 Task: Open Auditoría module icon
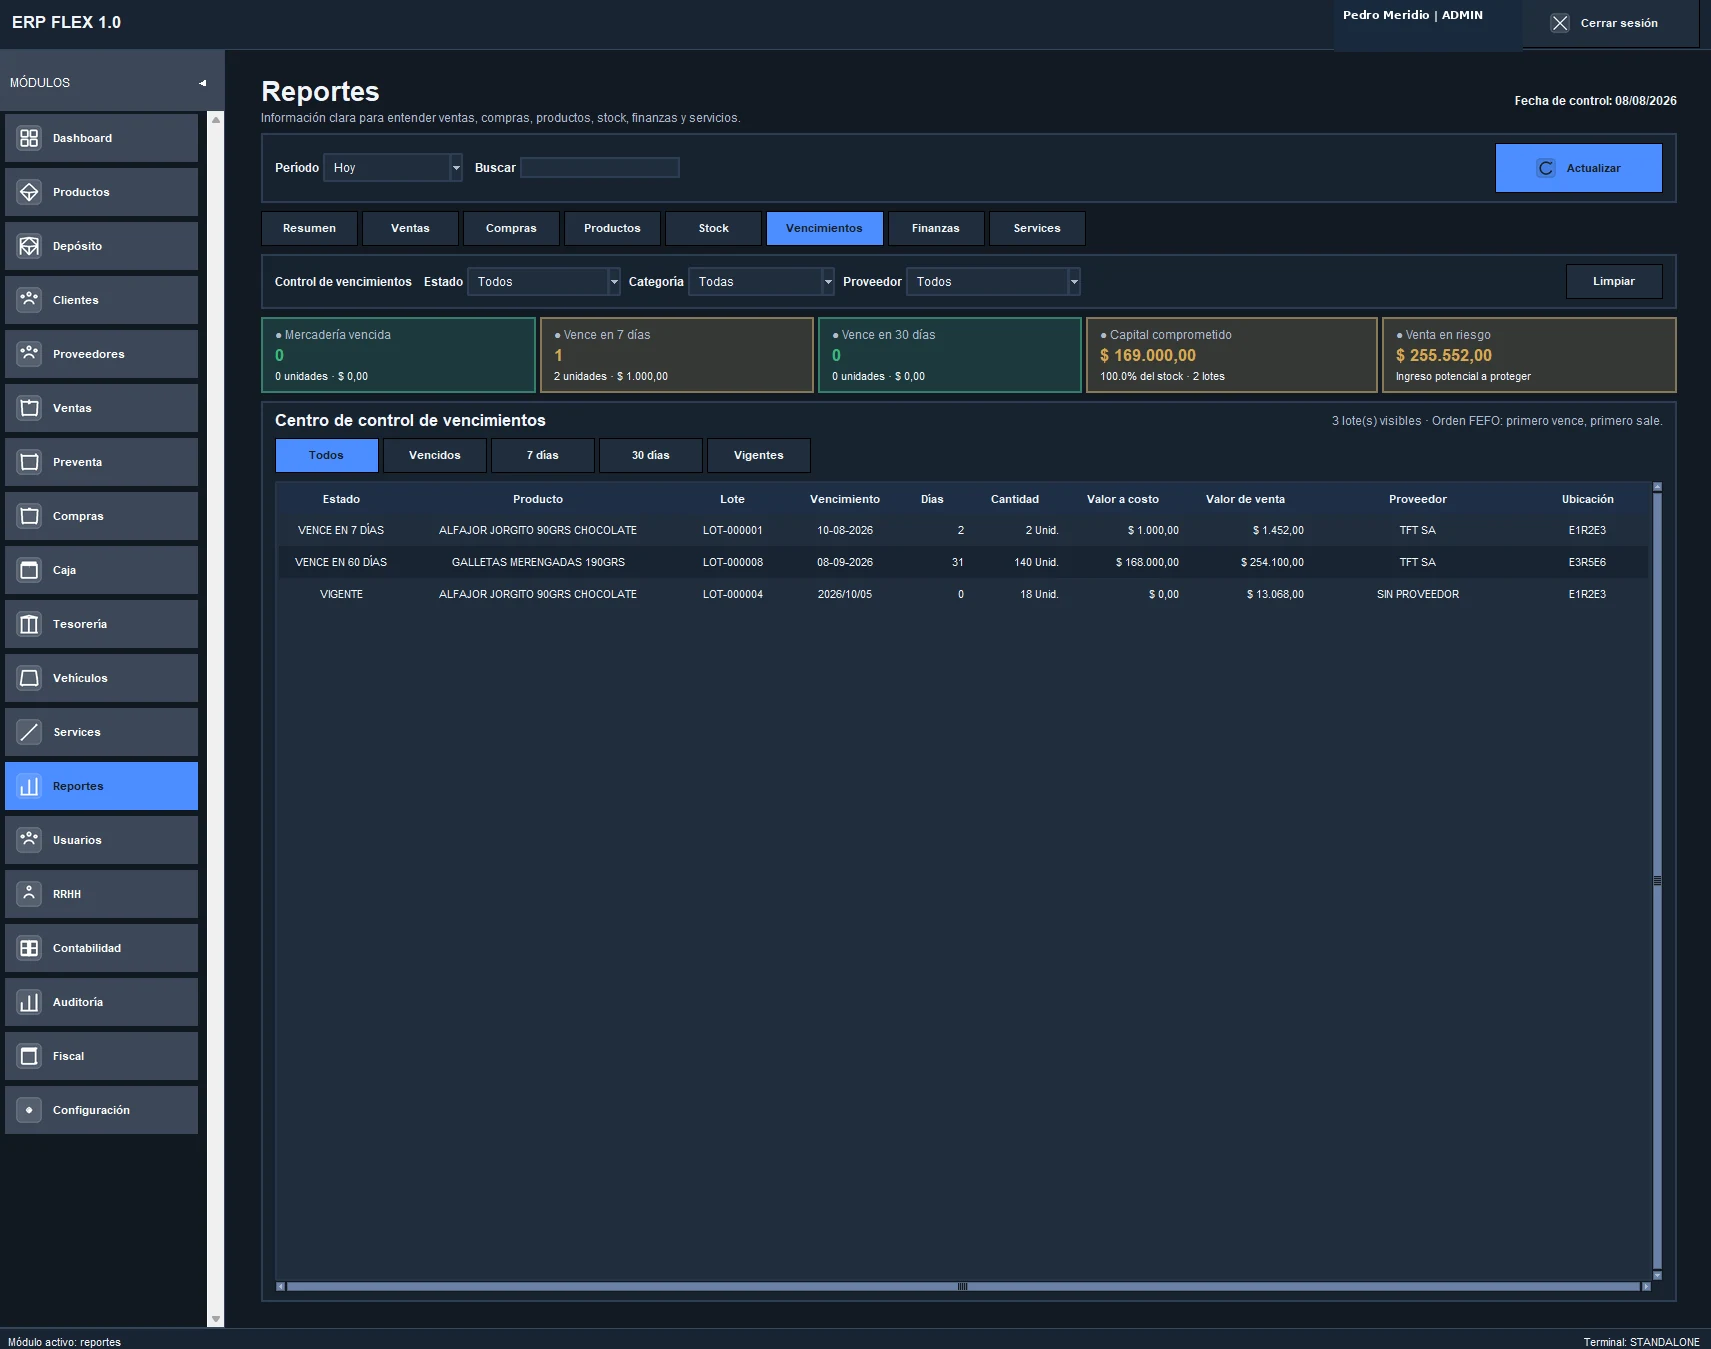(x=29, y=1002)
